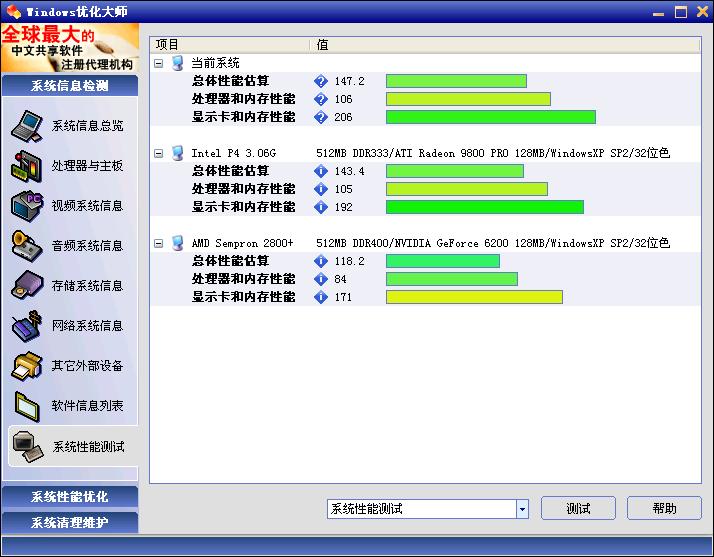Open 音频系统信息 menu label

[87, 246]
